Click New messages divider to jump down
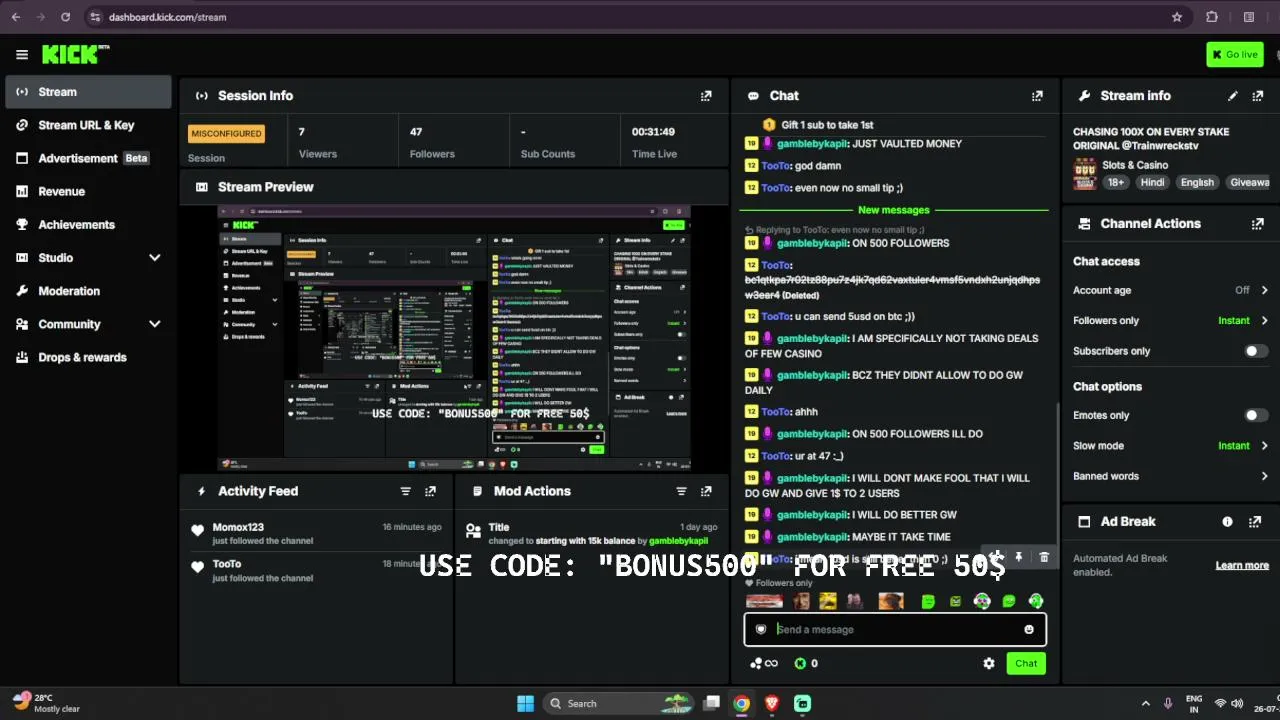This screenshot has width=1280, height=720. click(x=894, y=210)
